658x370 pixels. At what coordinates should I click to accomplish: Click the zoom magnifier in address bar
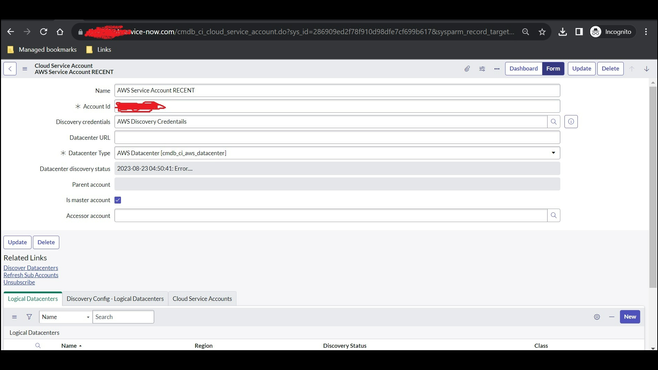[x=525, y=31]
